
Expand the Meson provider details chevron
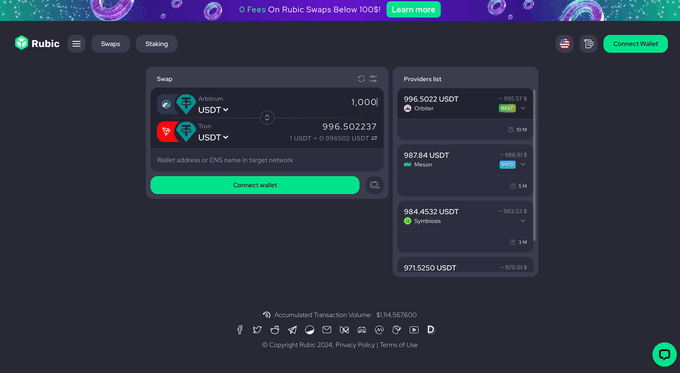tap(523, 165)
